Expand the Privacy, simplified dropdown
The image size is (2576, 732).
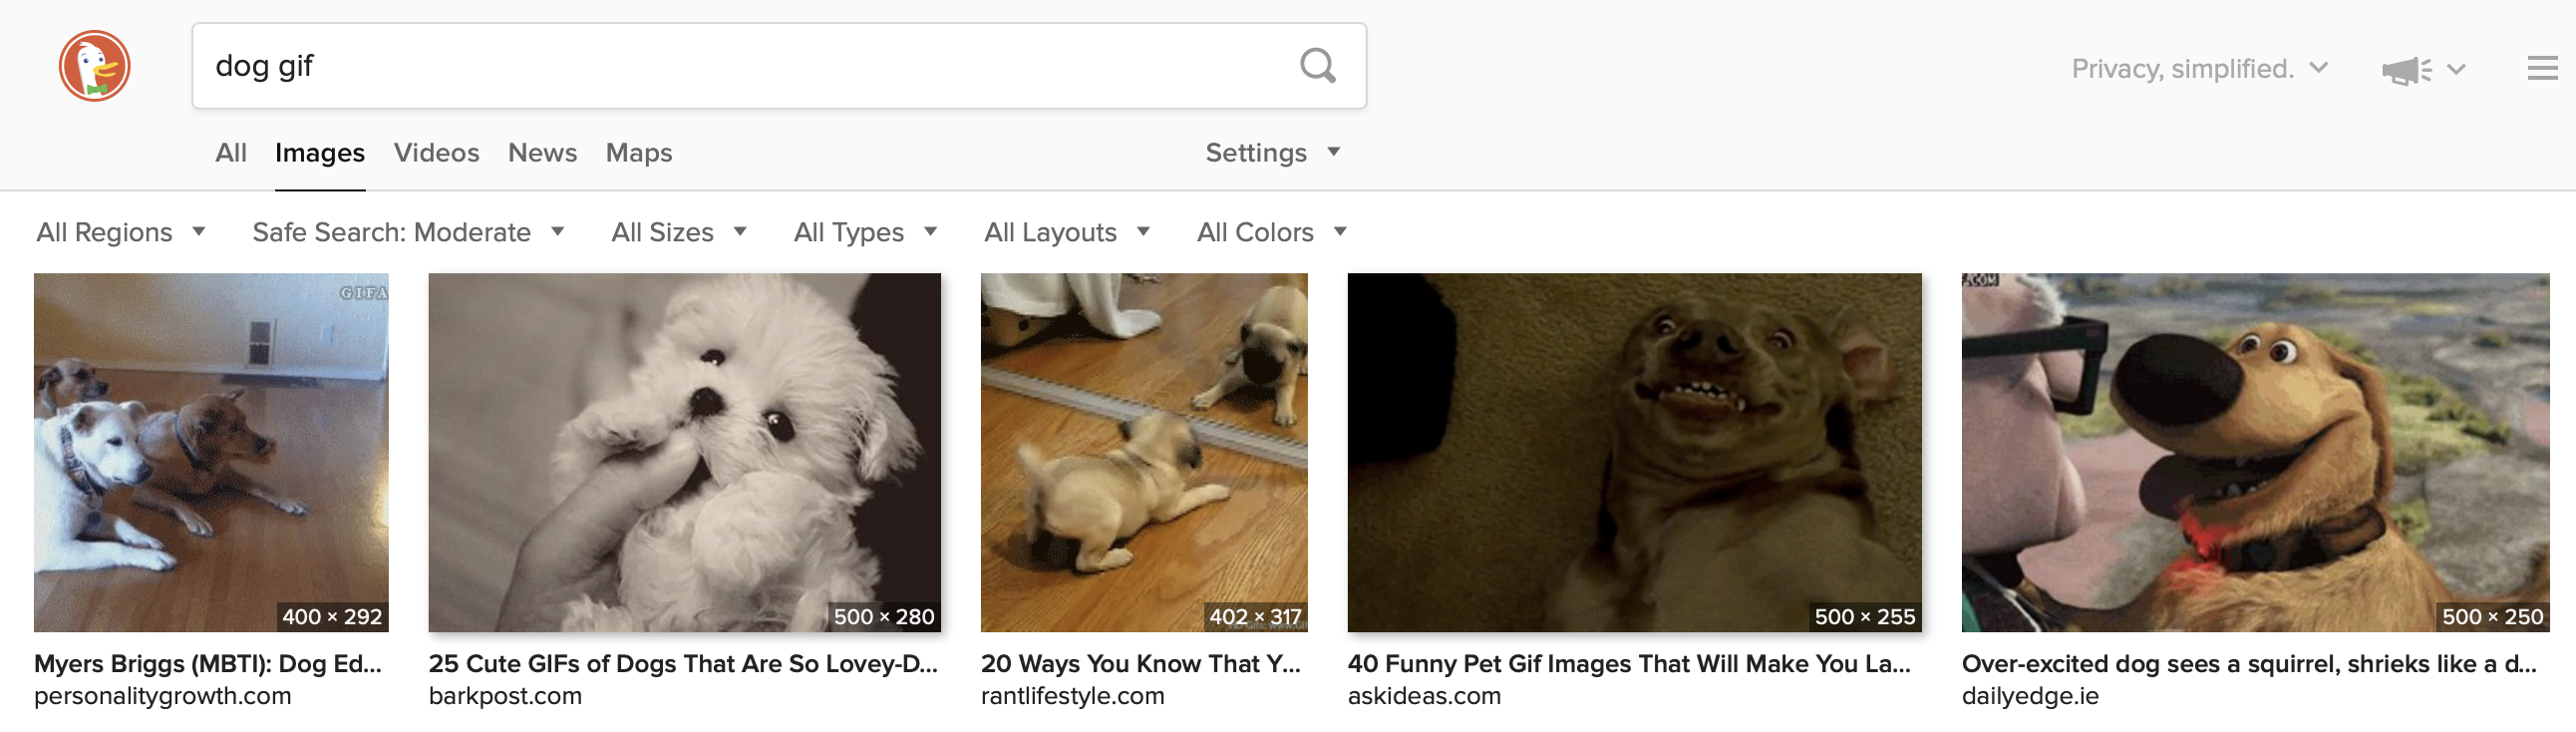(x=2198, y=68)
